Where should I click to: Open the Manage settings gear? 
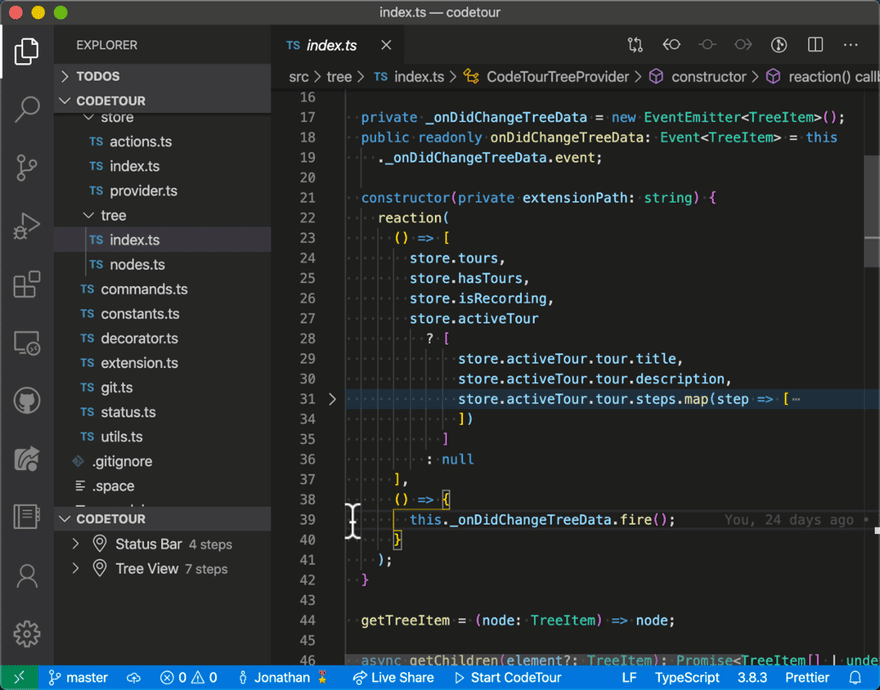[x=26, y=634]
